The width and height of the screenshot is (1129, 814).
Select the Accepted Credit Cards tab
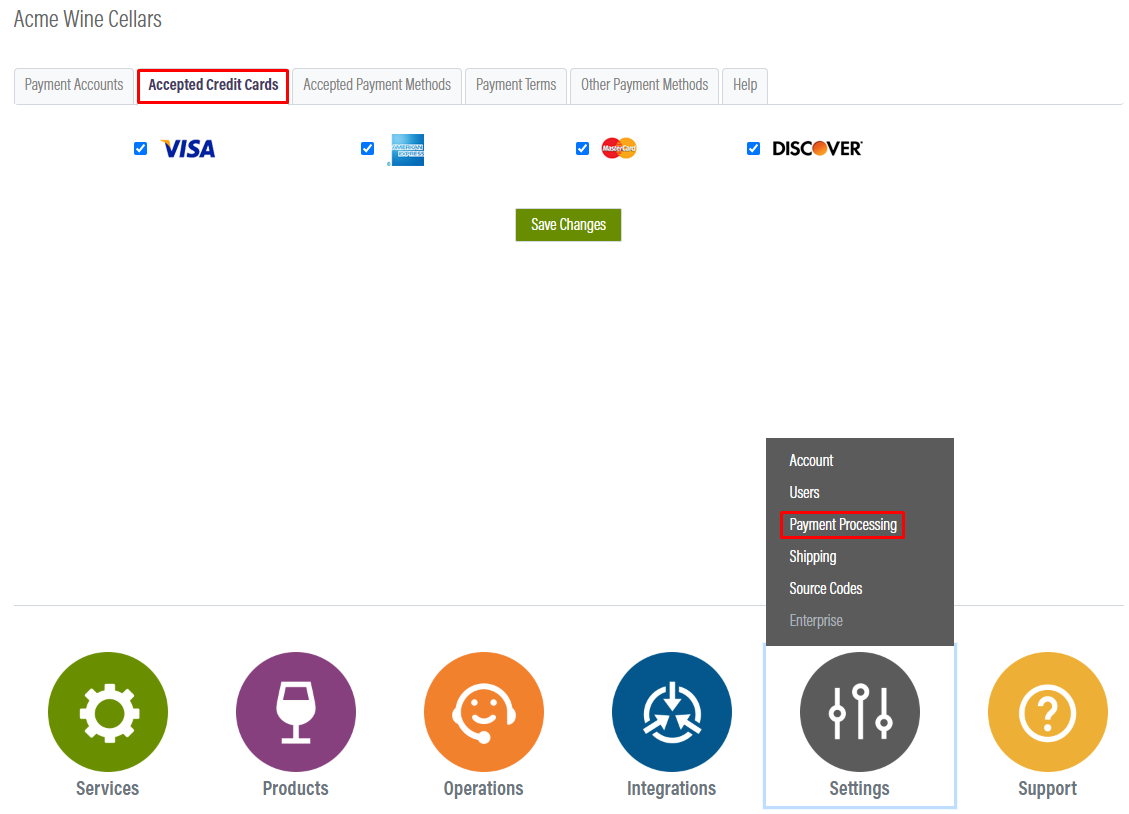[213, 86]
